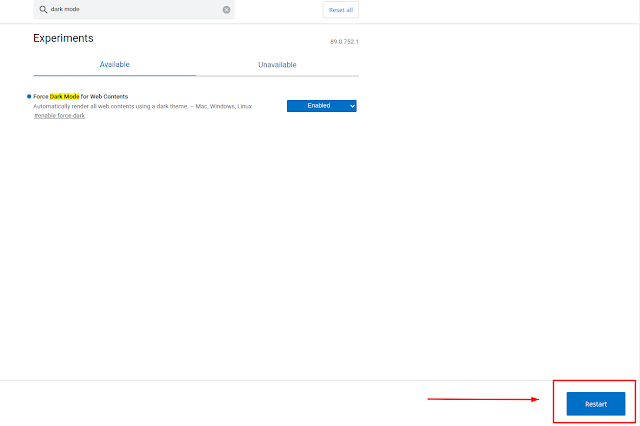The width and height of the screenshot is (640, 426).
Task: Open the #enable-force-dark link
Action: 60,116
